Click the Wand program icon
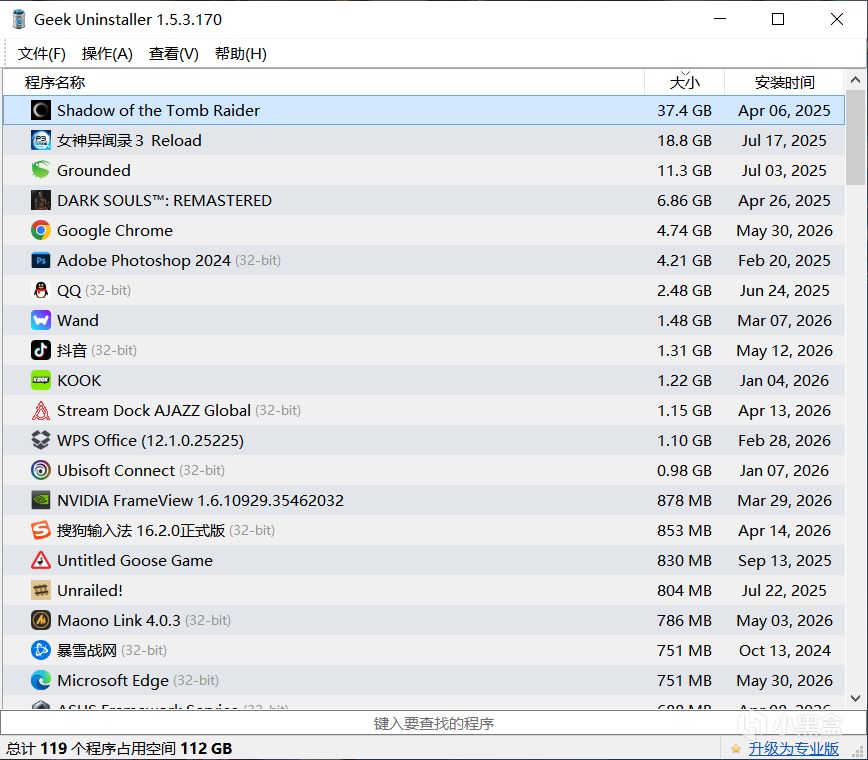This screenshot has width=868, height=760. [40, 320]
